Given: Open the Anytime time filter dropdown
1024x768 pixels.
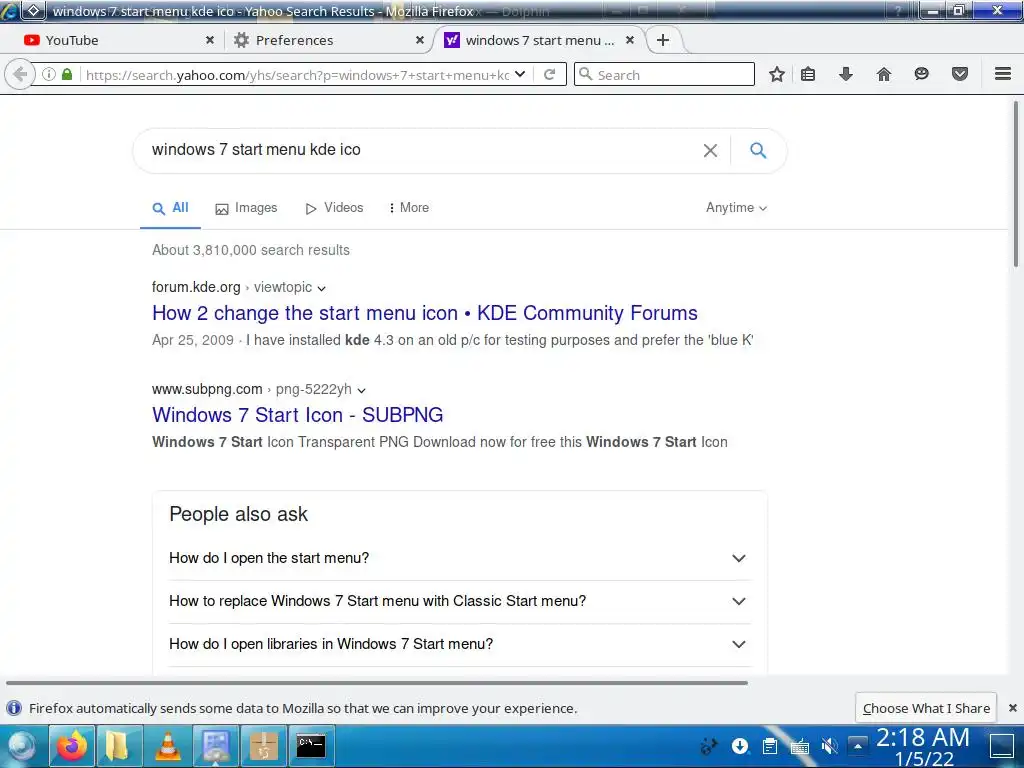Looking at the screenshot, I should pyautogui.click(x=736, y=208).
